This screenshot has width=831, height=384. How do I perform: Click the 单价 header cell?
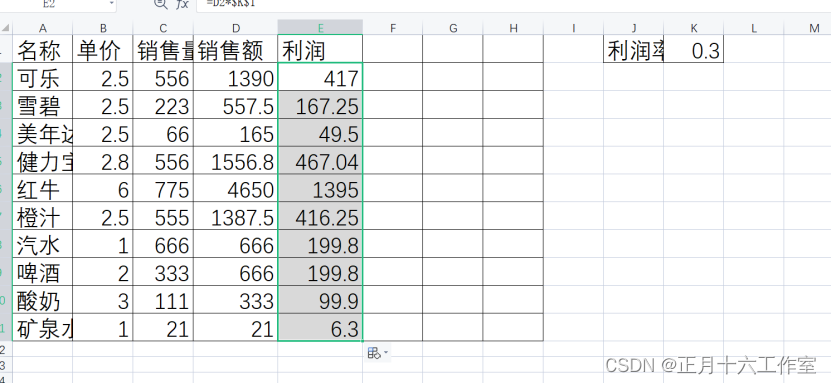click(103, 49)
